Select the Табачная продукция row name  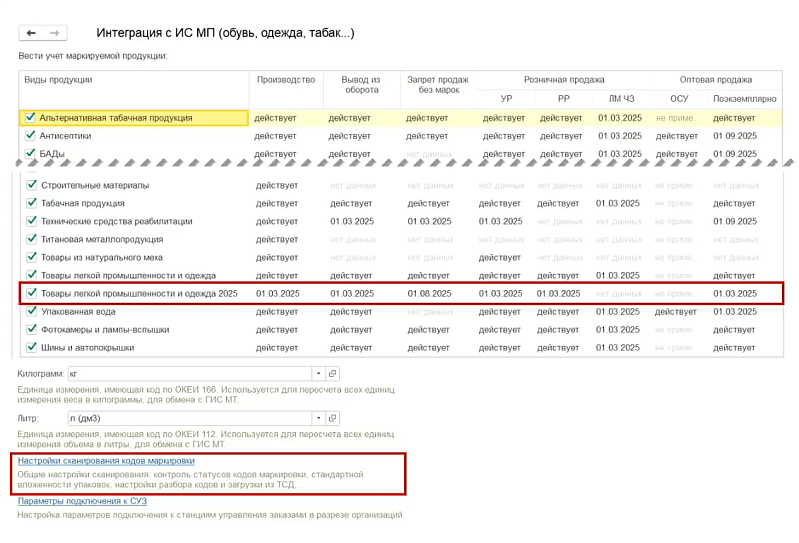pos(83,203)
